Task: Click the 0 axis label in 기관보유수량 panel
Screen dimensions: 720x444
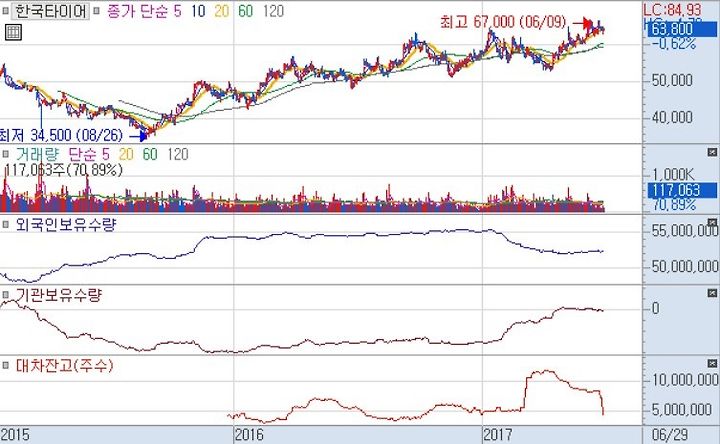Action: click(656, 308)
